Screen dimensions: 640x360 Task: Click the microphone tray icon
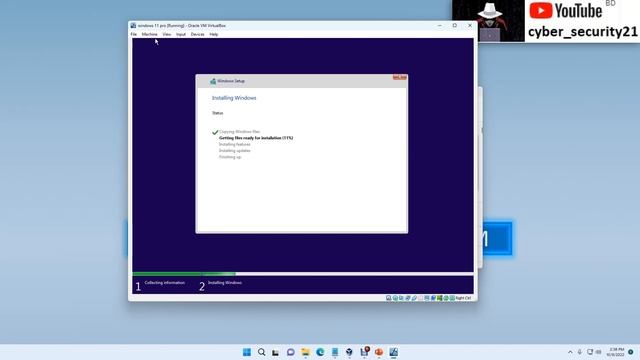580,352
